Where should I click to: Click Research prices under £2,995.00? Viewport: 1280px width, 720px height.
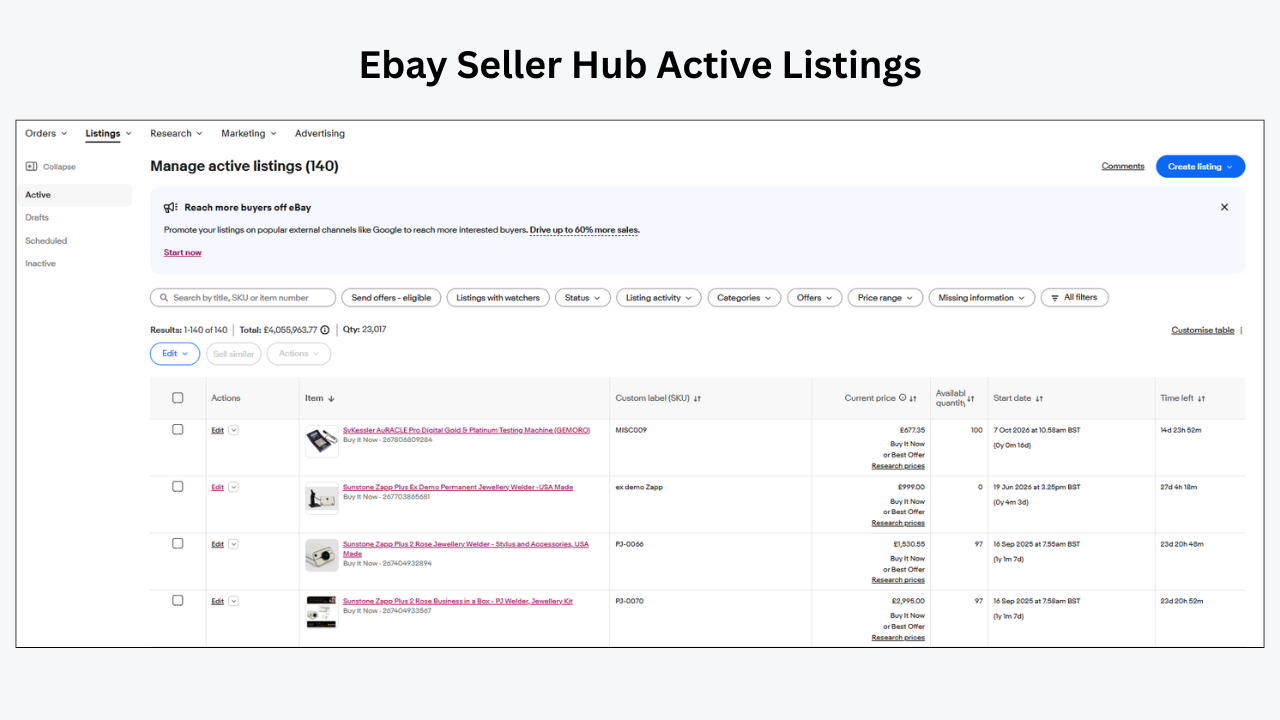click(x=898, y=637)
